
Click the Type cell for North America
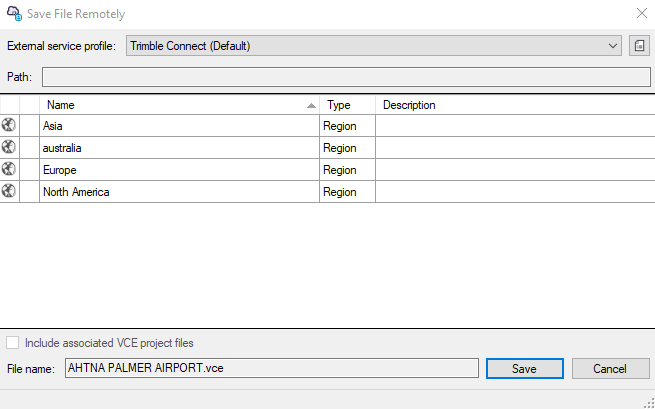tap(347, 192)
